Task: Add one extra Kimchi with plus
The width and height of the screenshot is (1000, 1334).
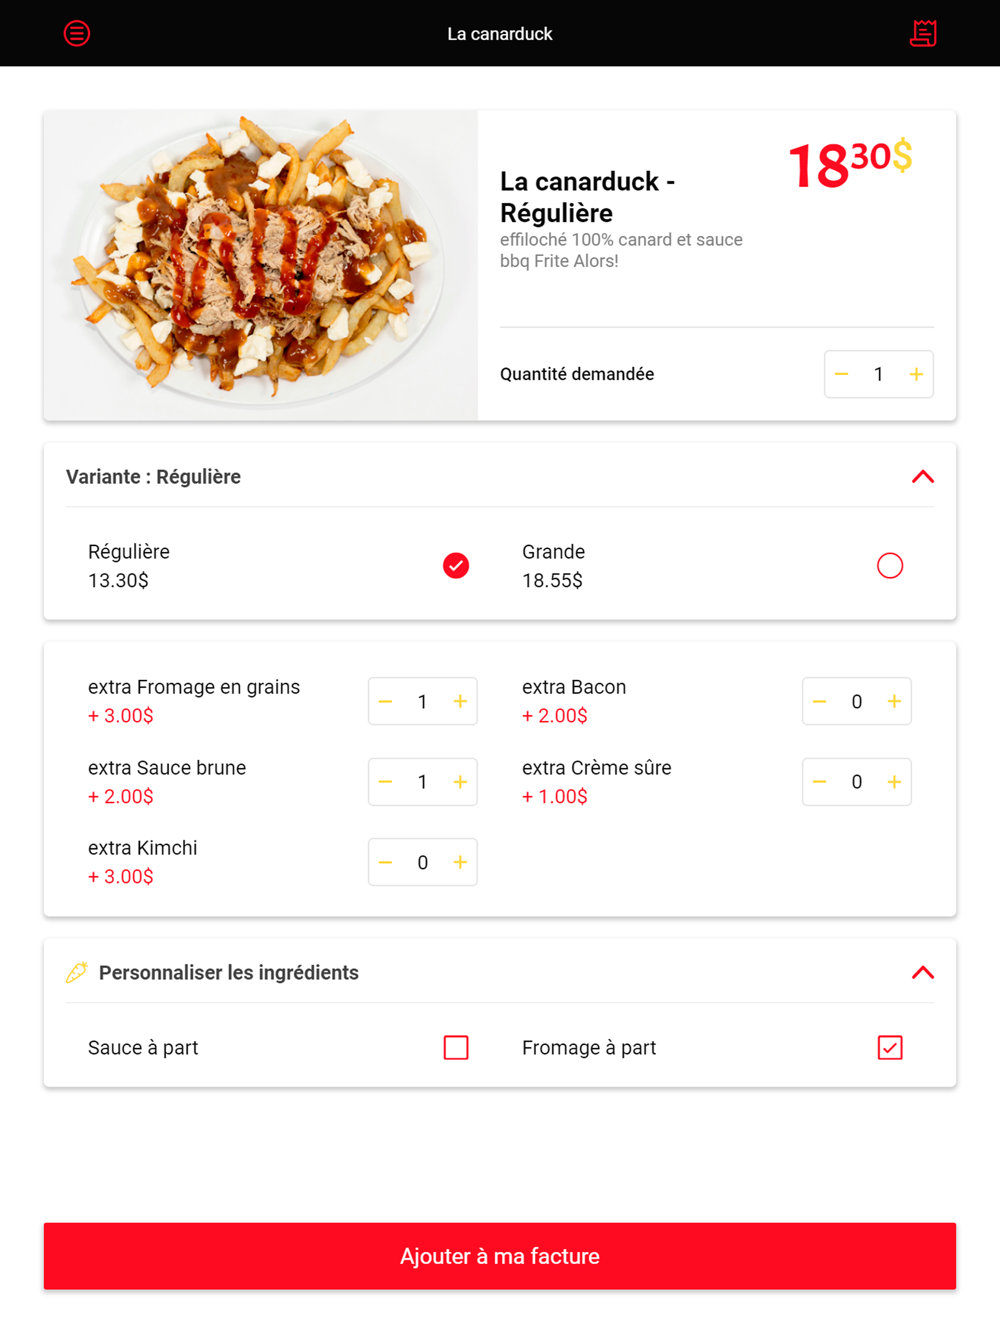Action: [460, 862]
